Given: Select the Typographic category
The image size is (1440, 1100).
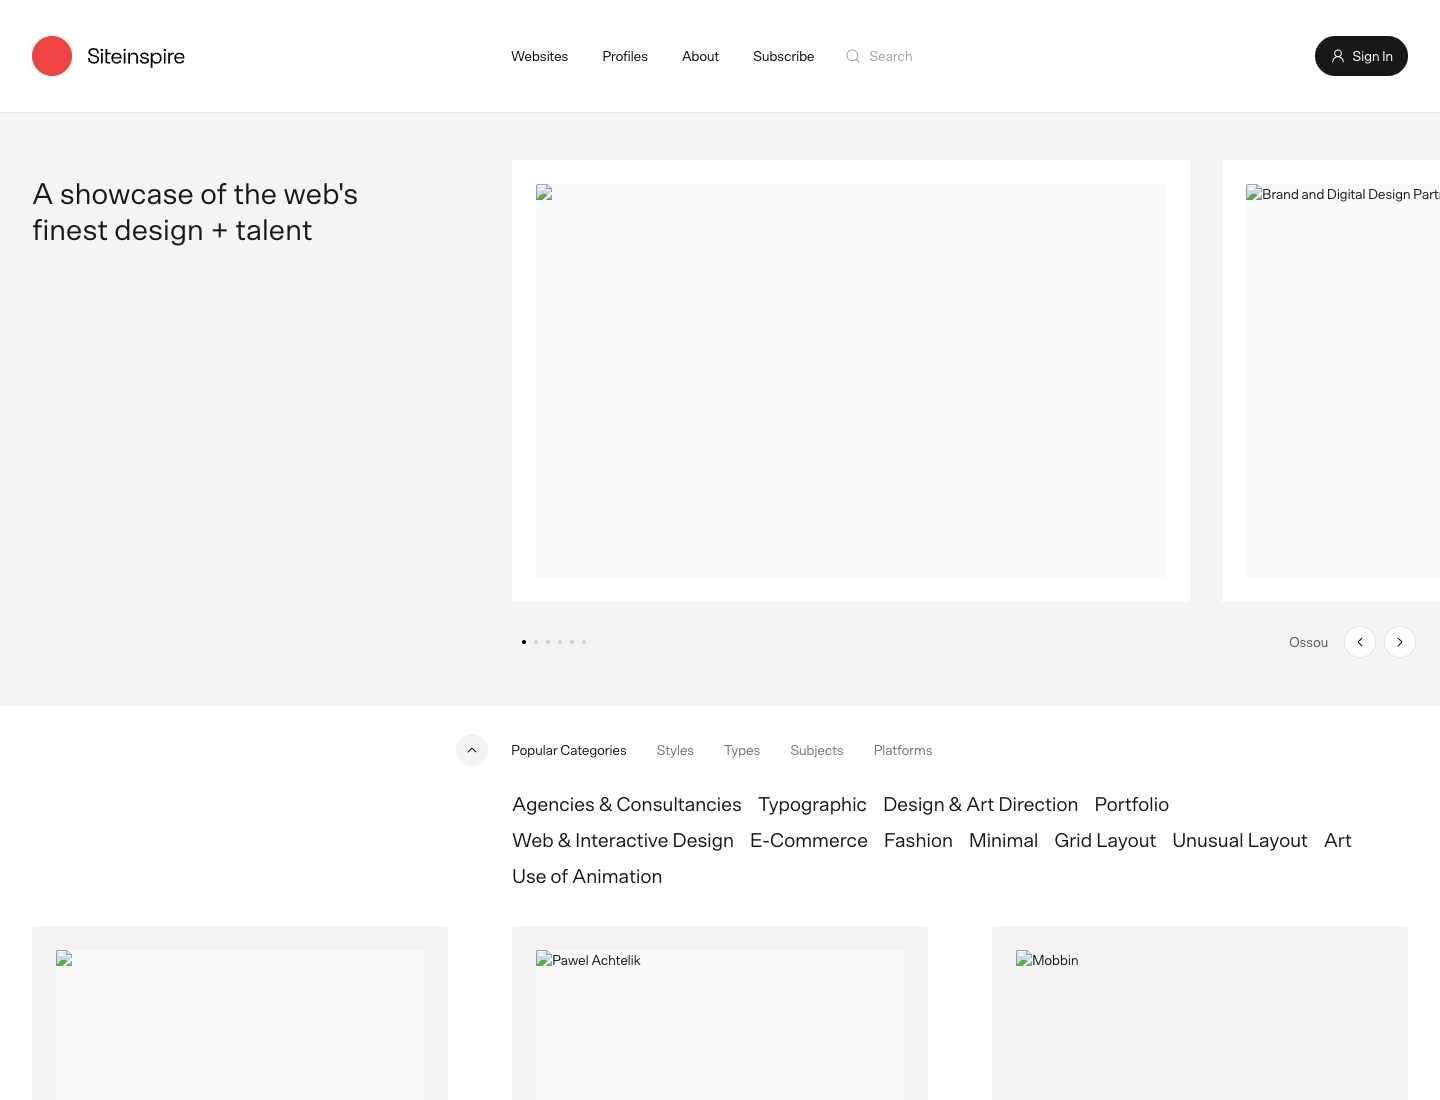Looking at the screenshot, I should click(x=812, y=804).
